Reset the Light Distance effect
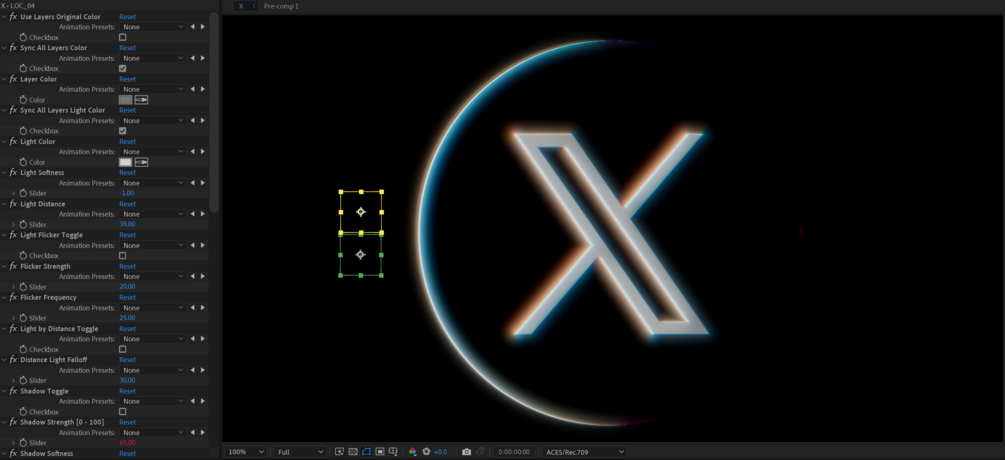 coord(128,204)
